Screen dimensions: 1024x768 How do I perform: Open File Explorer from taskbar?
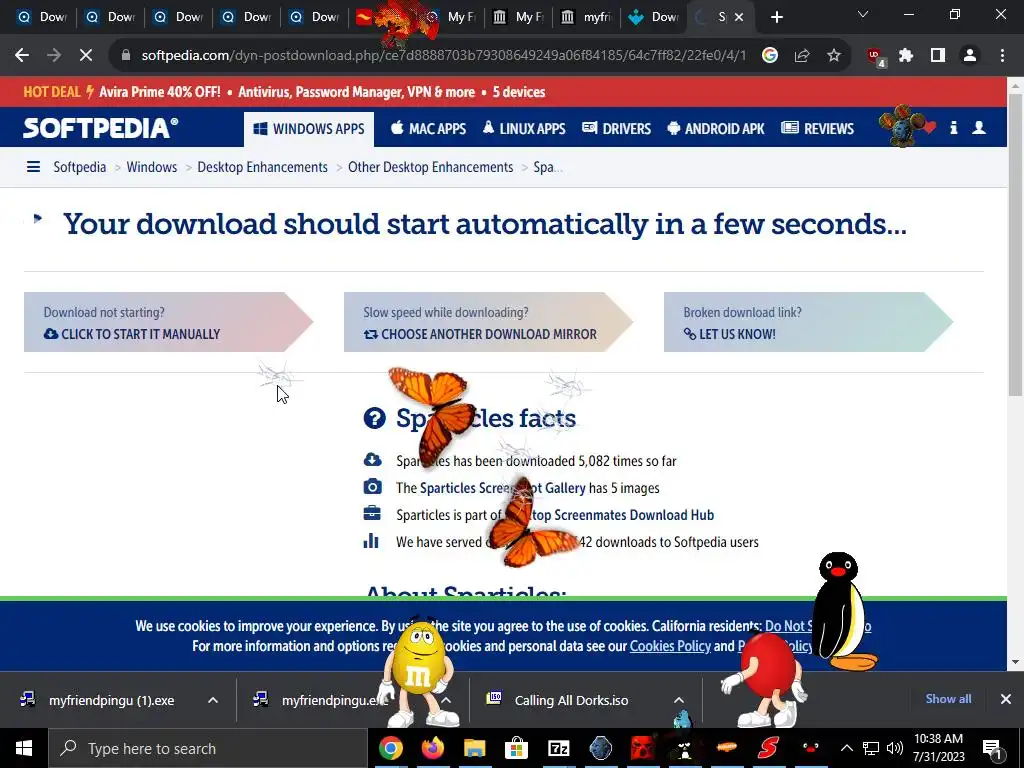click(475, 748)
